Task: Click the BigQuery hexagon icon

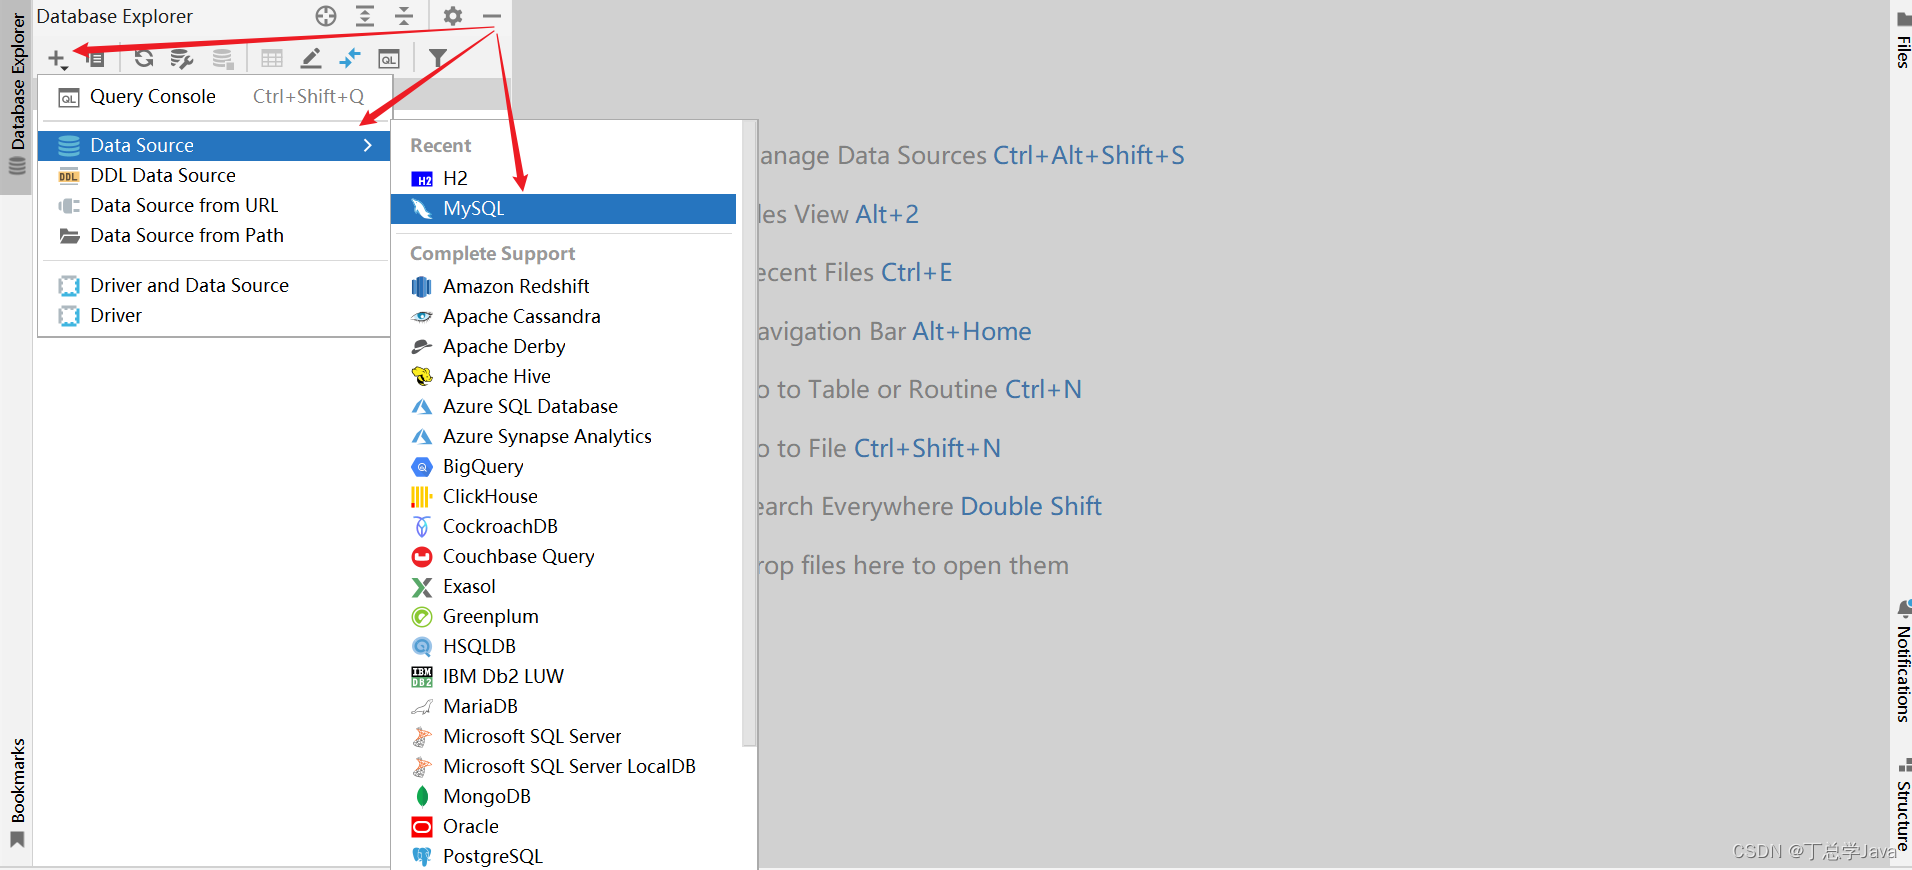Action: tap(422, 467)
